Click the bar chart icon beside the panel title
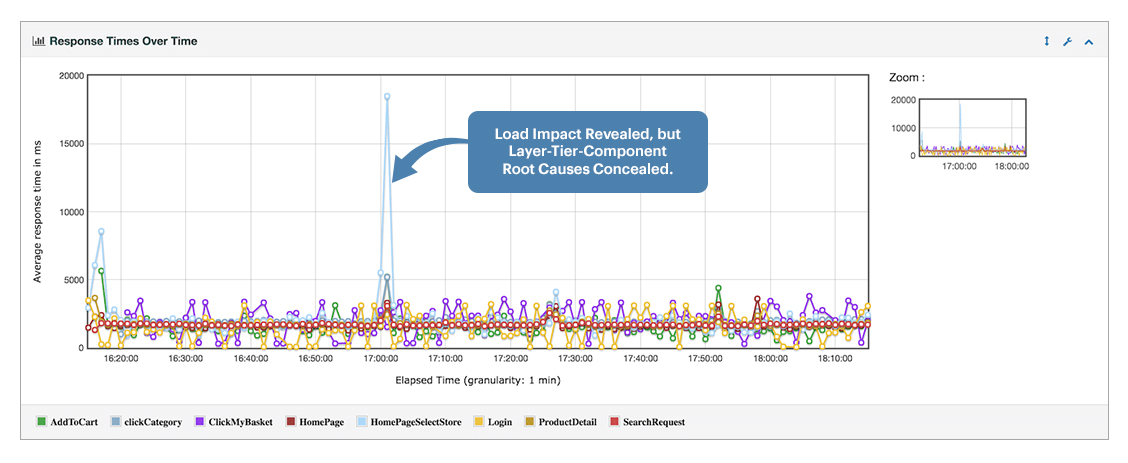1128x463 pixels. pos(39,42)
